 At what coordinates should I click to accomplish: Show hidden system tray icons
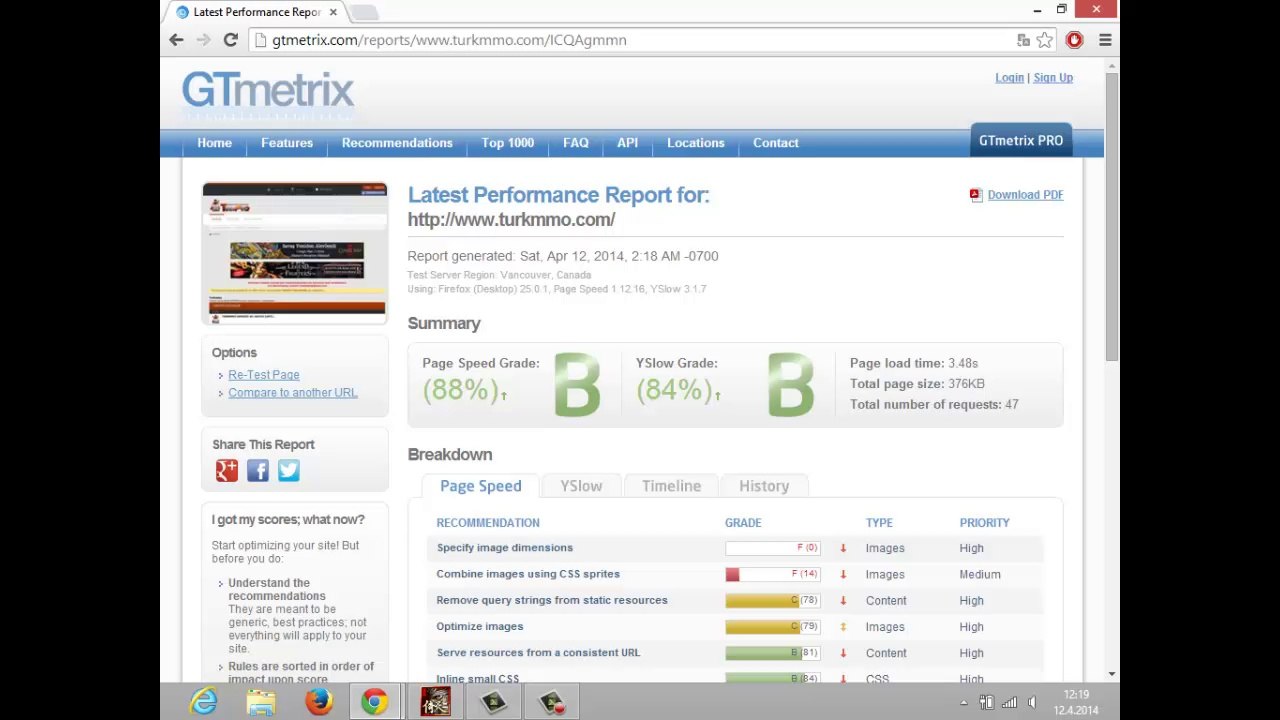(x=964, y=703)
